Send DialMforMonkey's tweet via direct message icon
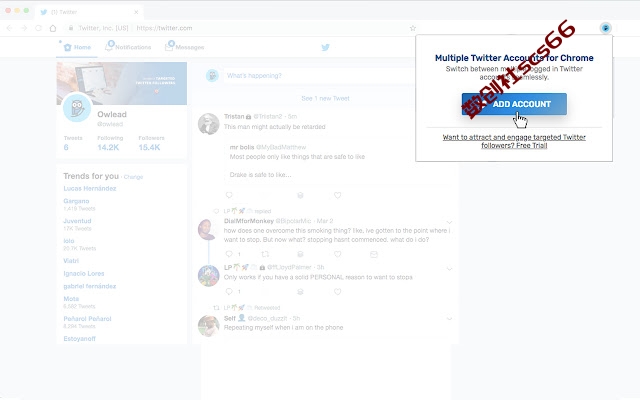 373,254
